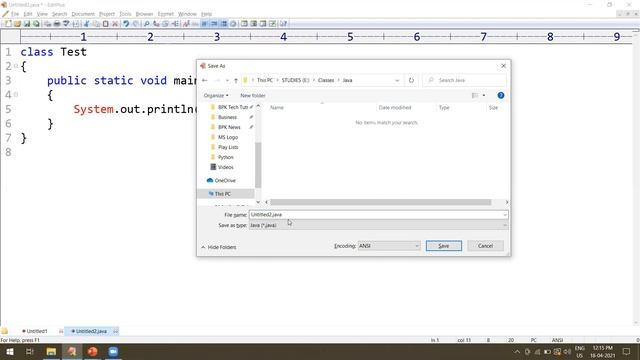This screenshot has height=360, width=640.
Task: Click the Paste clipboard icon in toolbar
Action: [x=105, y=24]
